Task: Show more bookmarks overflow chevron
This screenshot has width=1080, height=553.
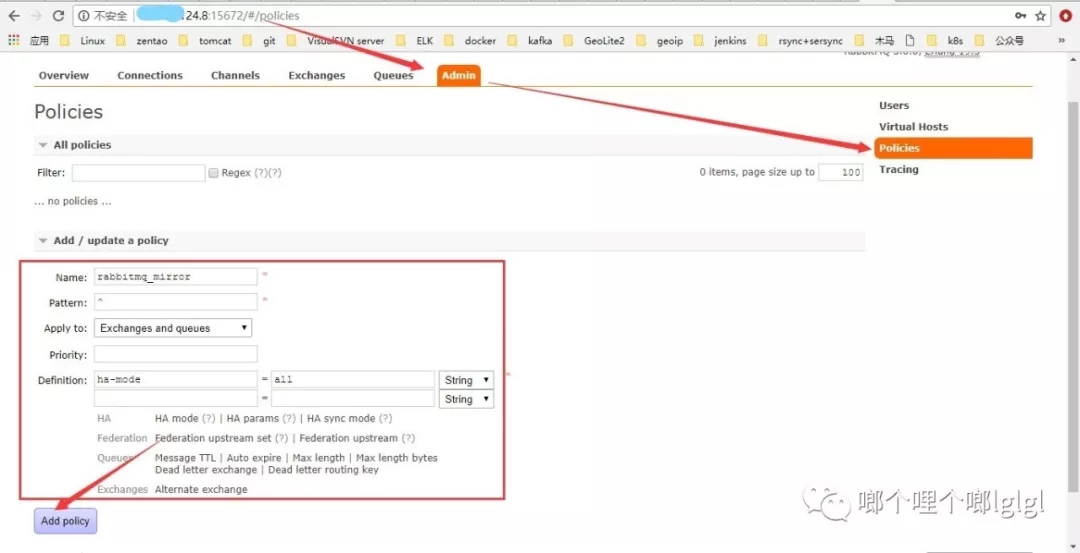Action: coord(1061,41)
